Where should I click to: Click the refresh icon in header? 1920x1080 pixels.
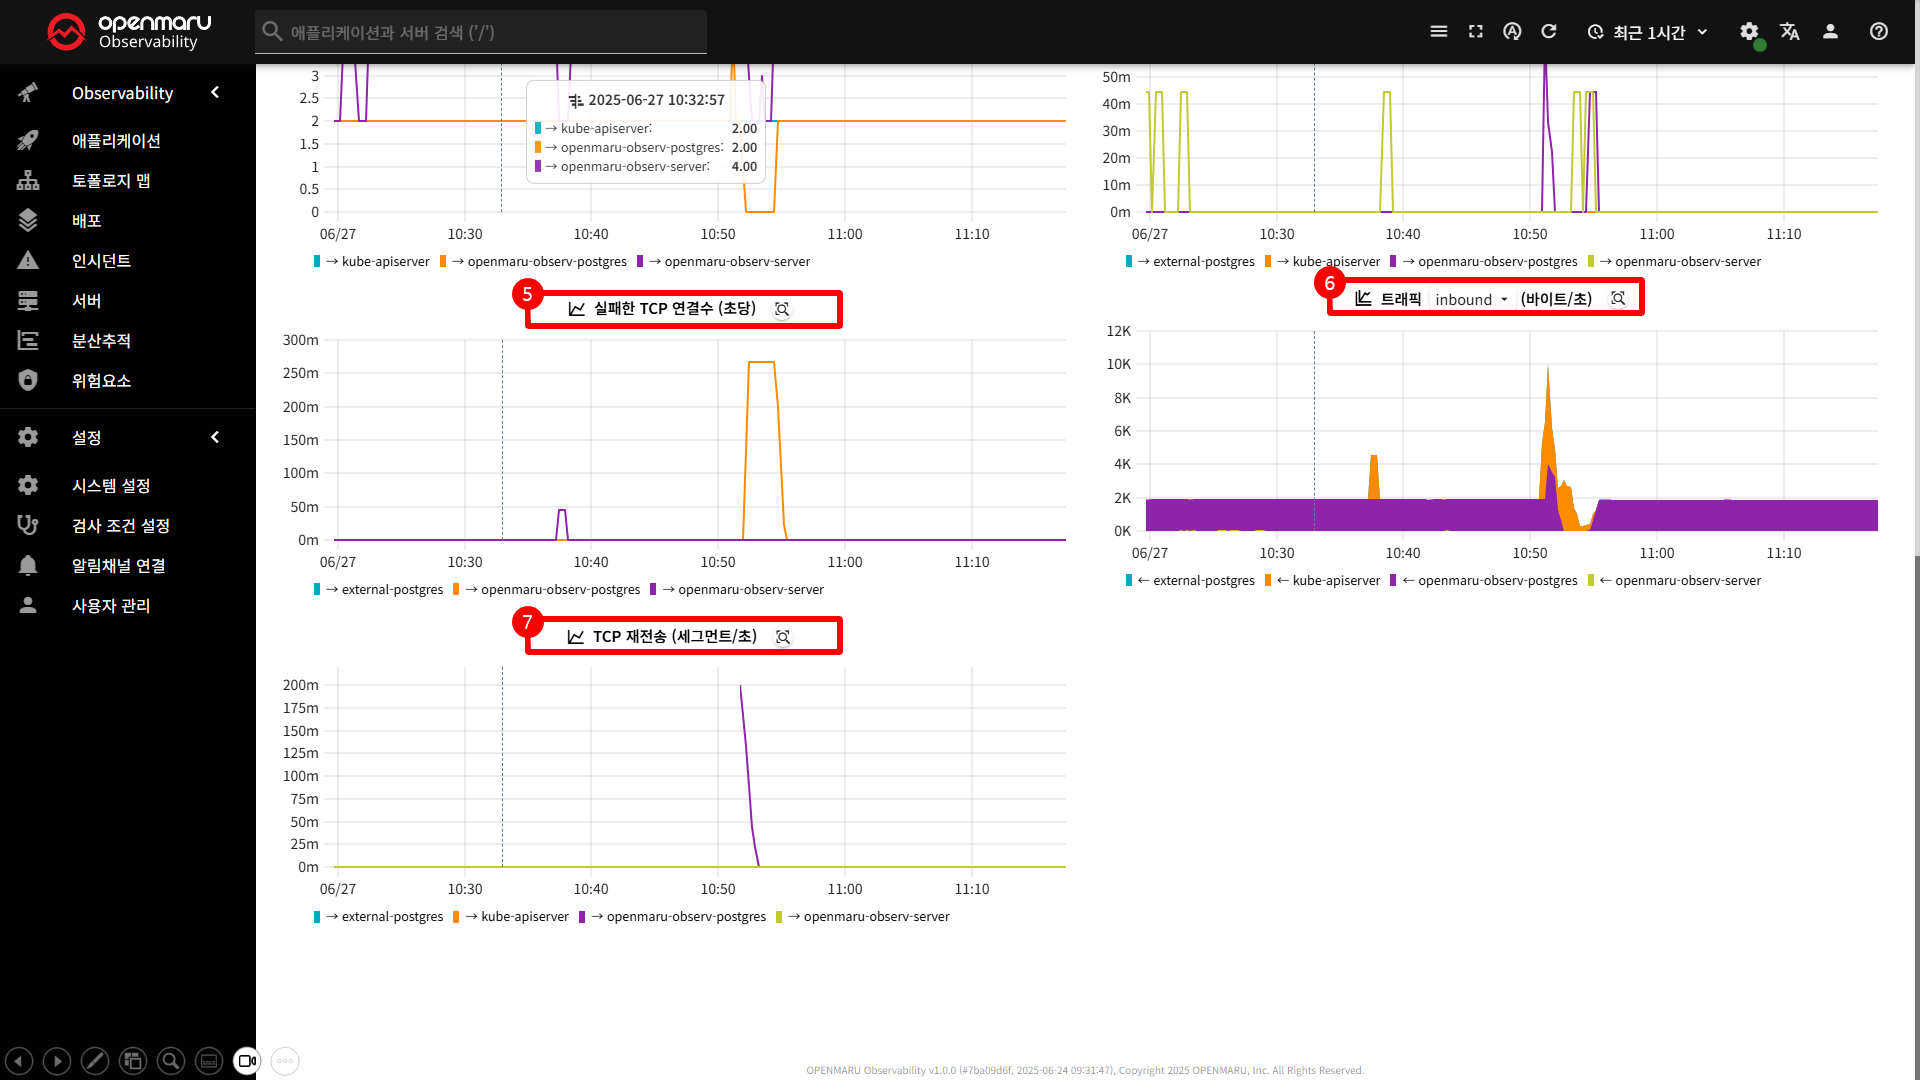(1549, 32)
